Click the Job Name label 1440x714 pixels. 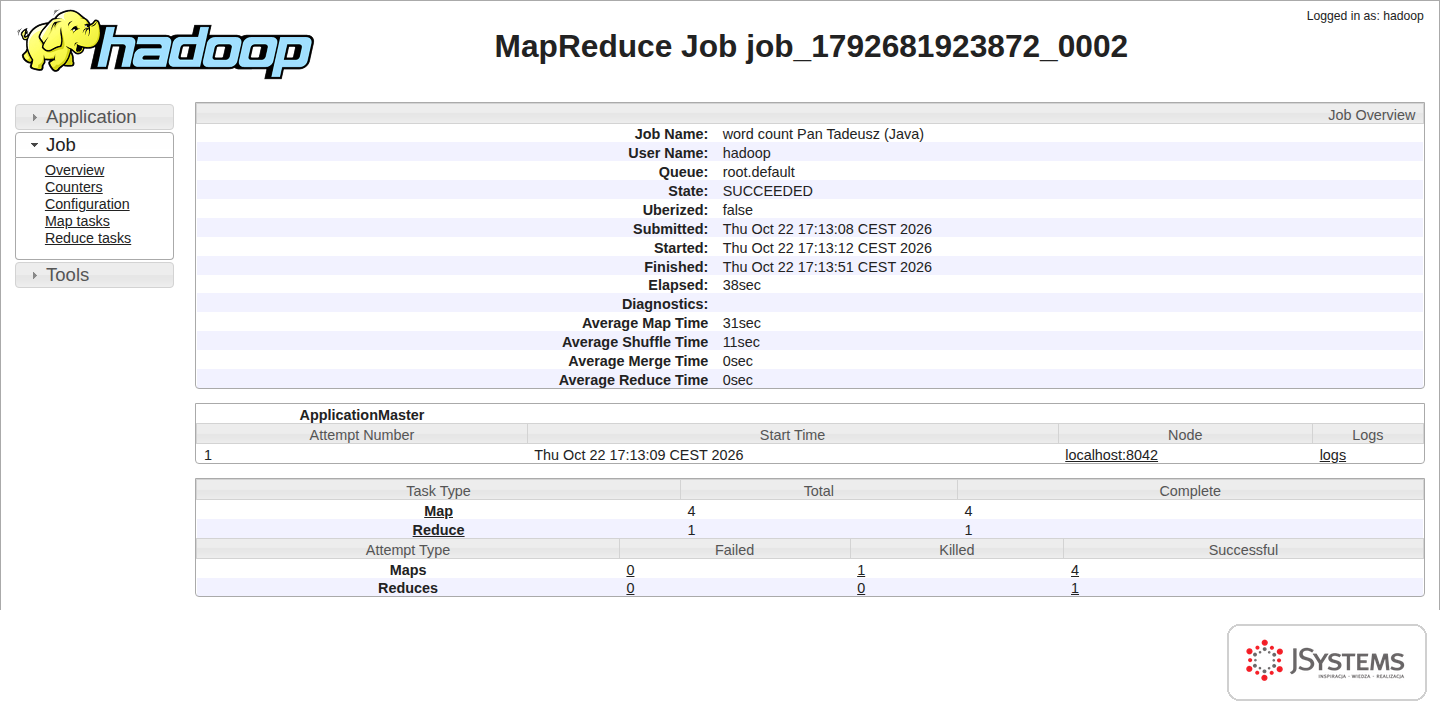672,134
